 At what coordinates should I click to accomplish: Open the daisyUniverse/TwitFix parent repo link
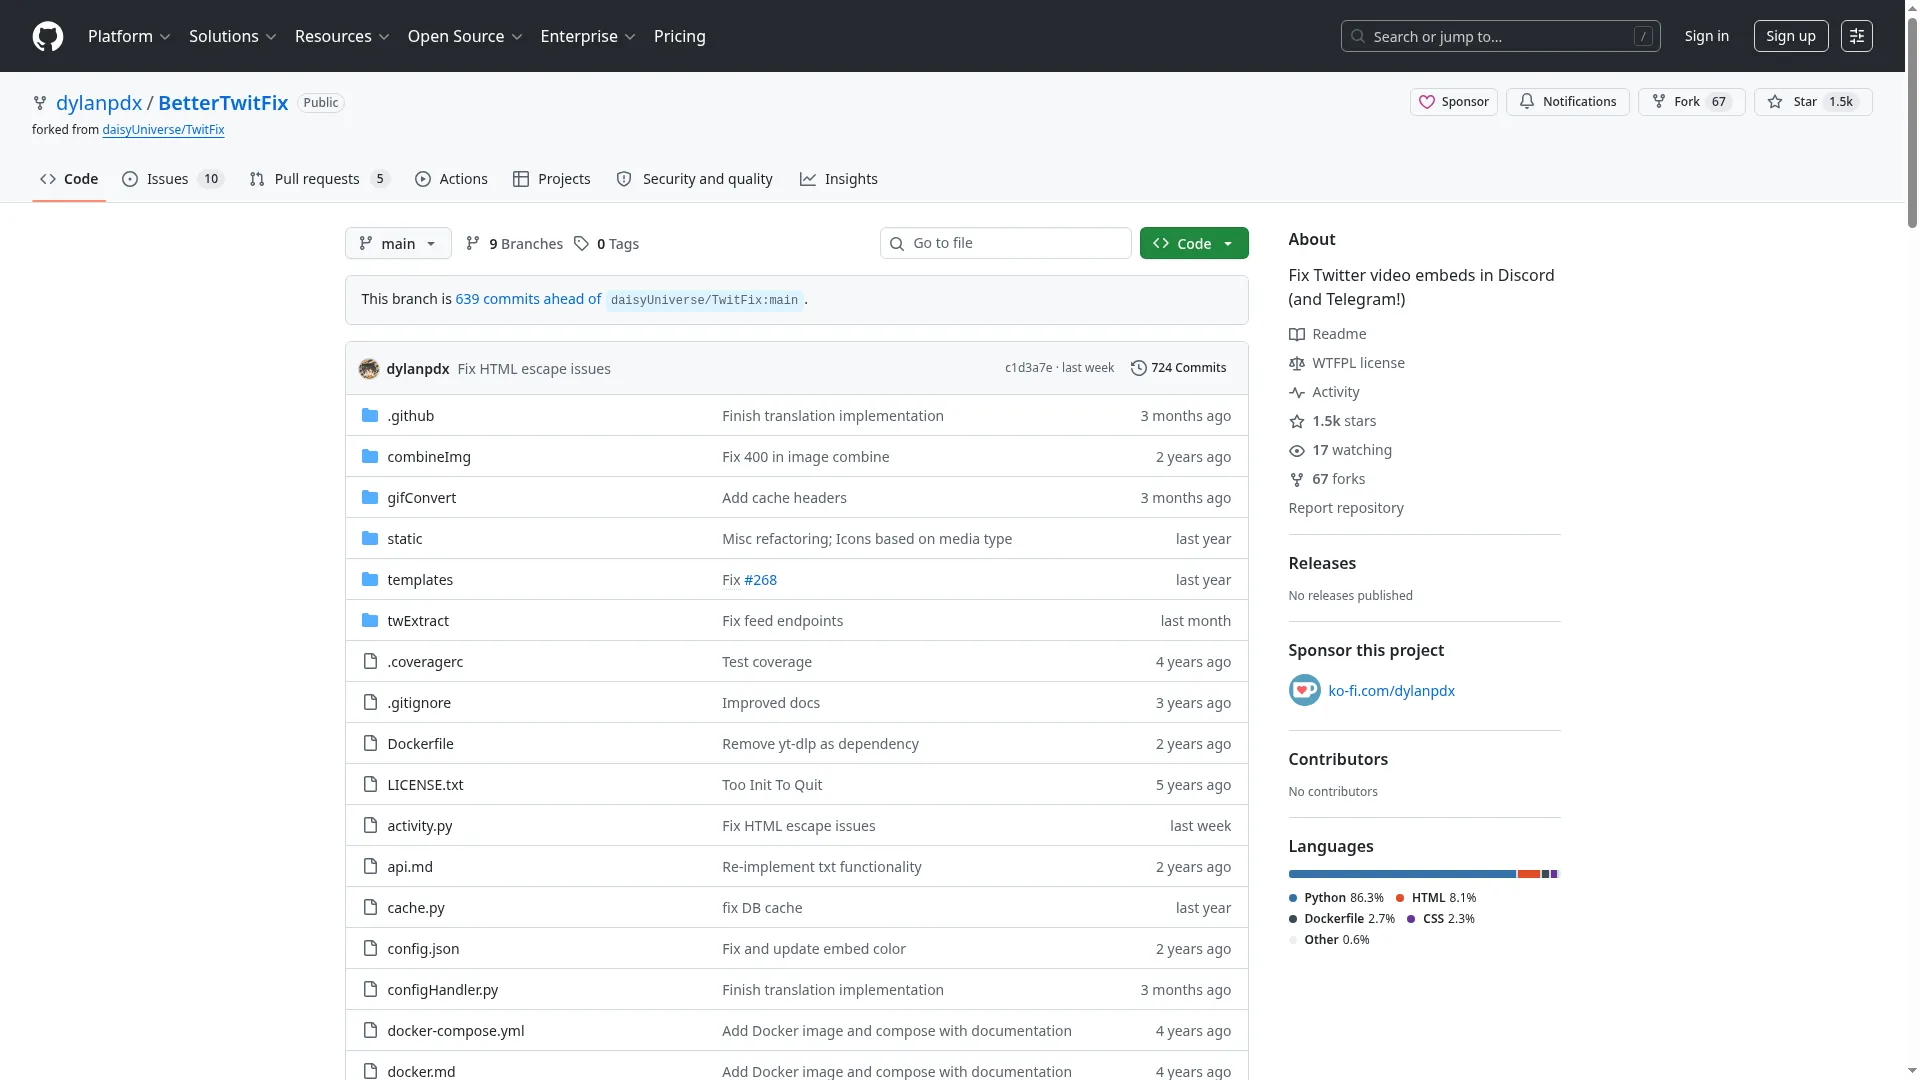163,130
